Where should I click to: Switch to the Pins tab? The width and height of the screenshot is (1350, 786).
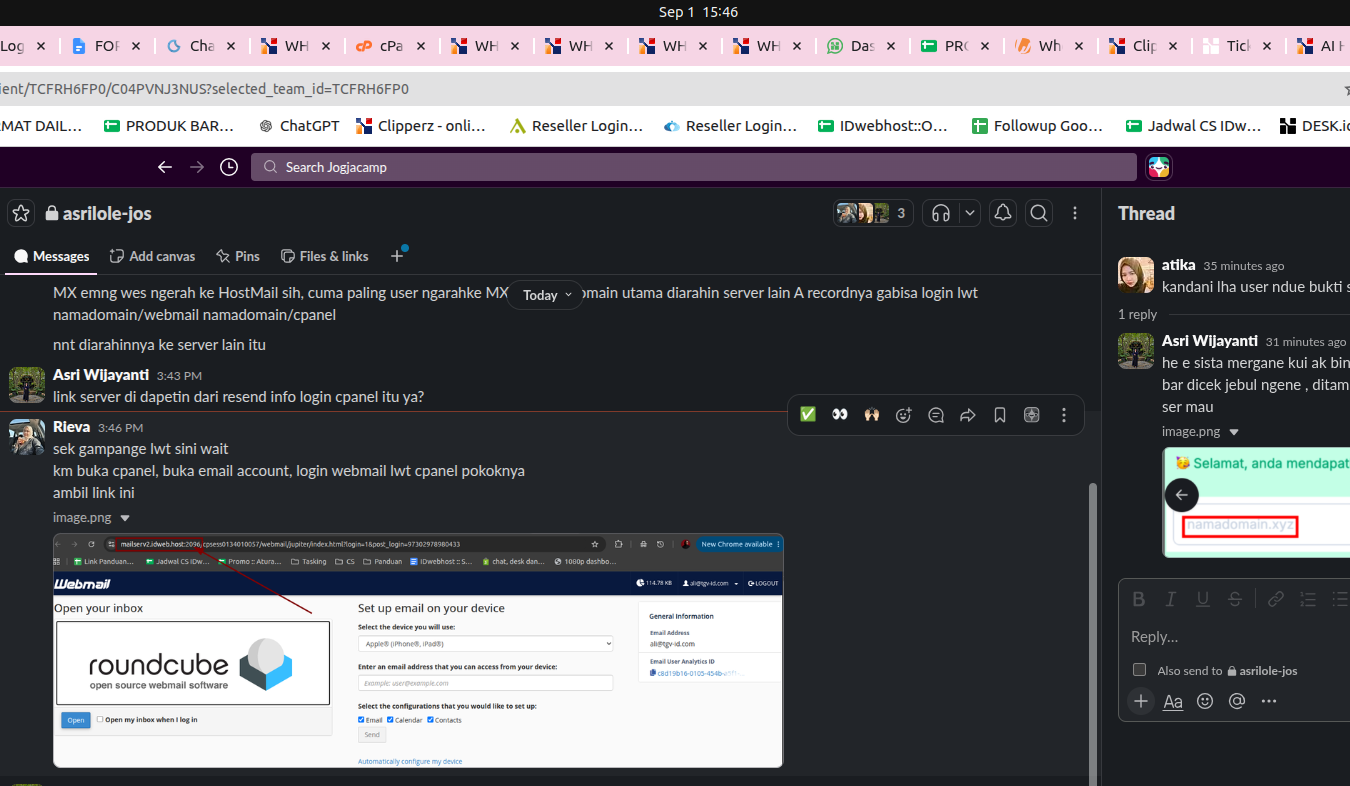(237, 256)
